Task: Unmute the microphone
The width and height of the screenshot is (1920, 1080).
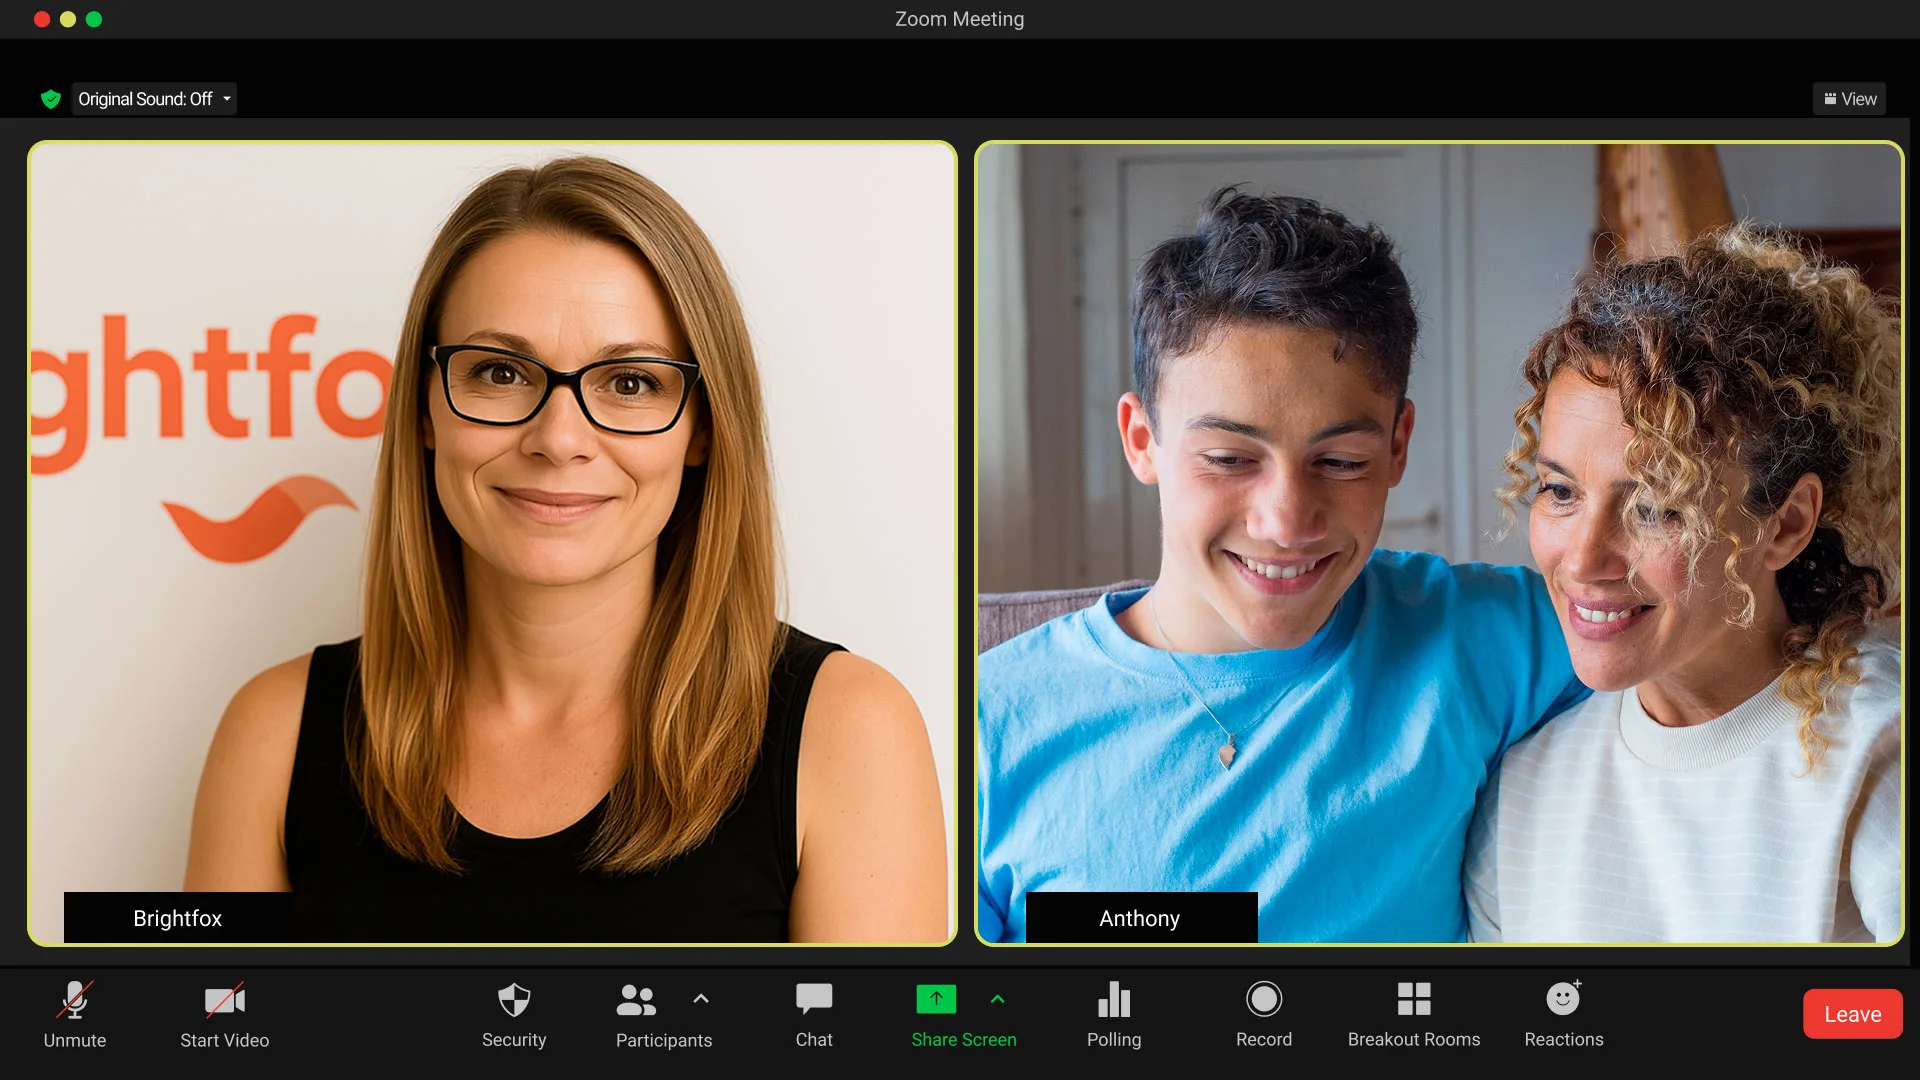Action: [x=75, y=1001]
